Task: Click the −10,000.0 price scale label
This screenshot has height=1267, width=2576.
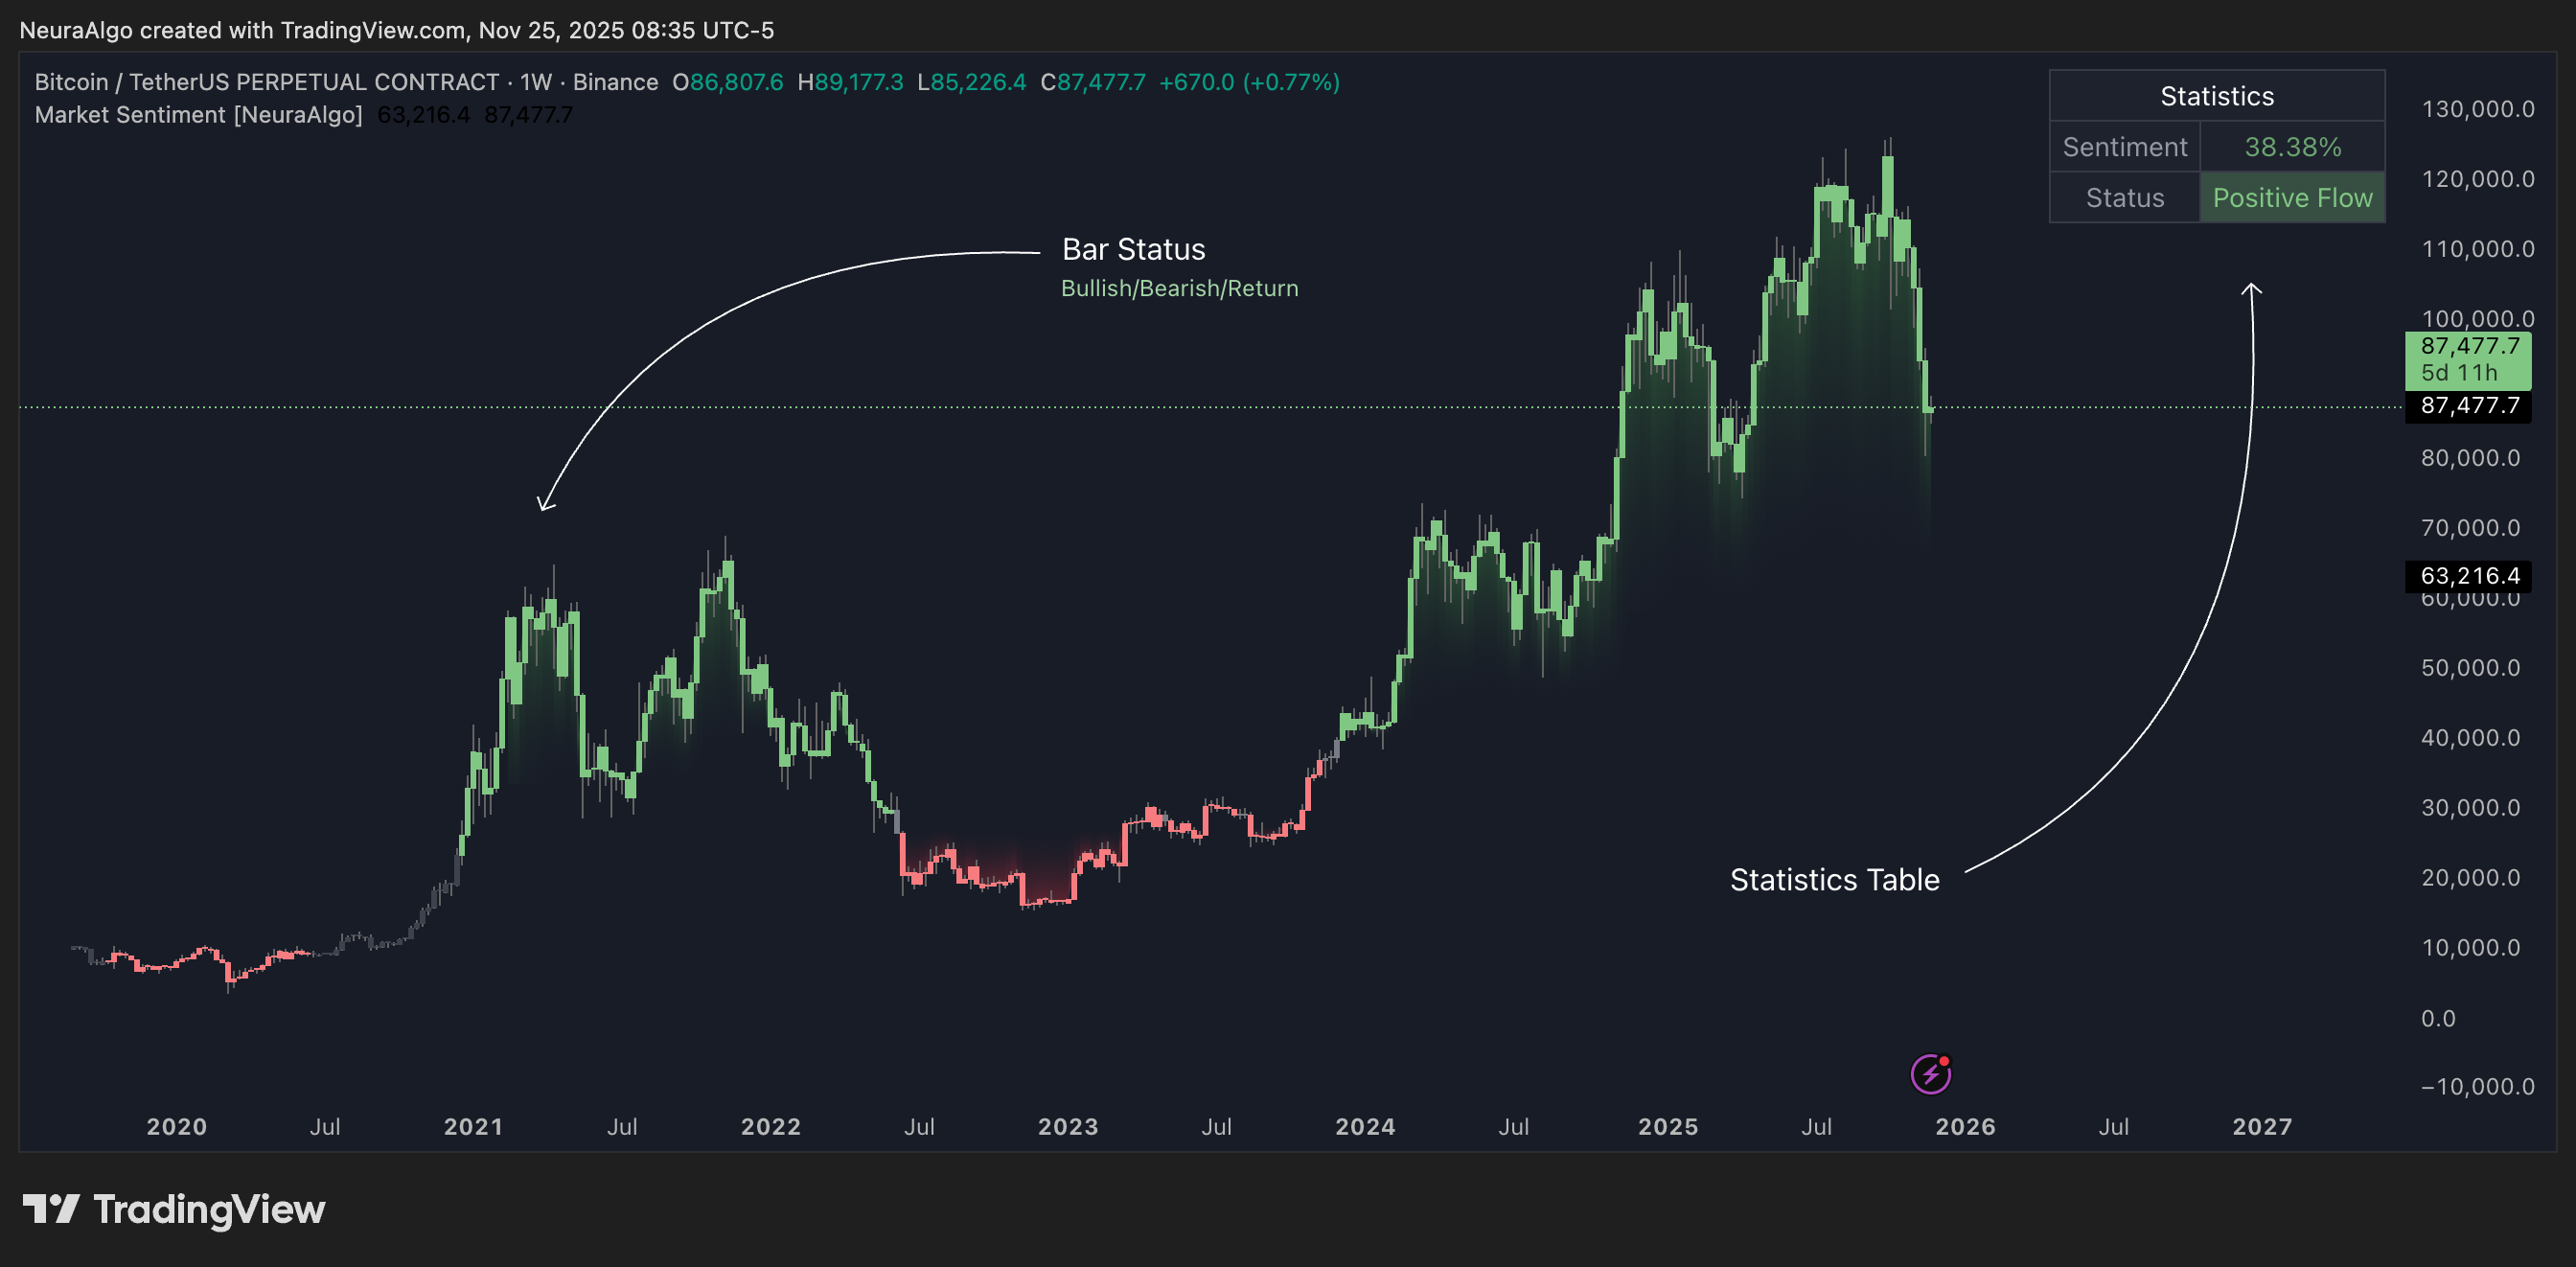Action: tap(2478, 1087)
